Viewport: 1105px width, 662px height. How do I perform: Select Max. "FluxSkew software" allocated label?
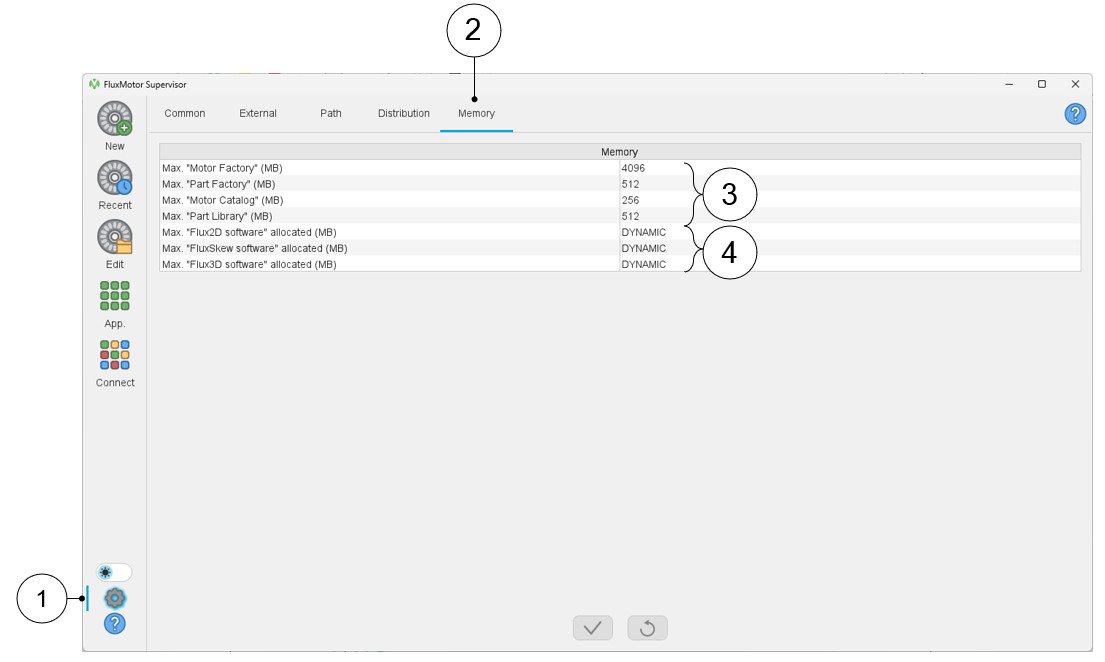click(x=254, y=248)
